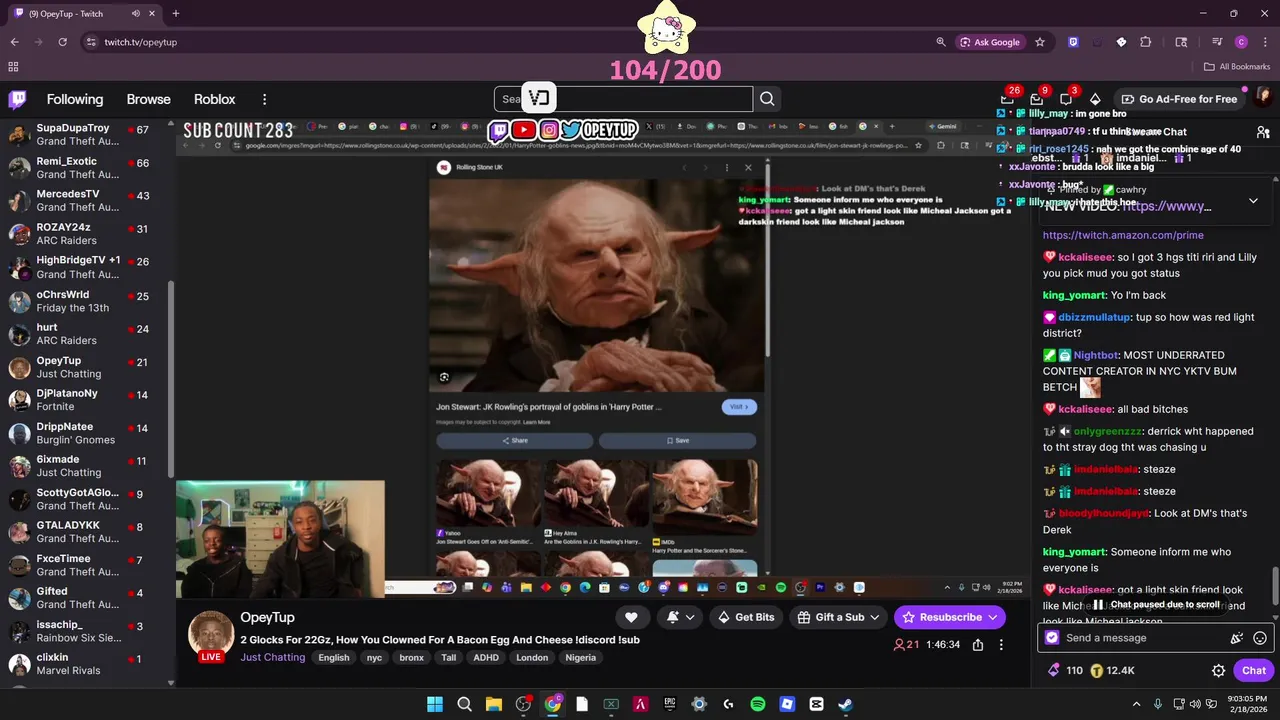
Task: Open the Twitch home logo
Action: (17, 99)
